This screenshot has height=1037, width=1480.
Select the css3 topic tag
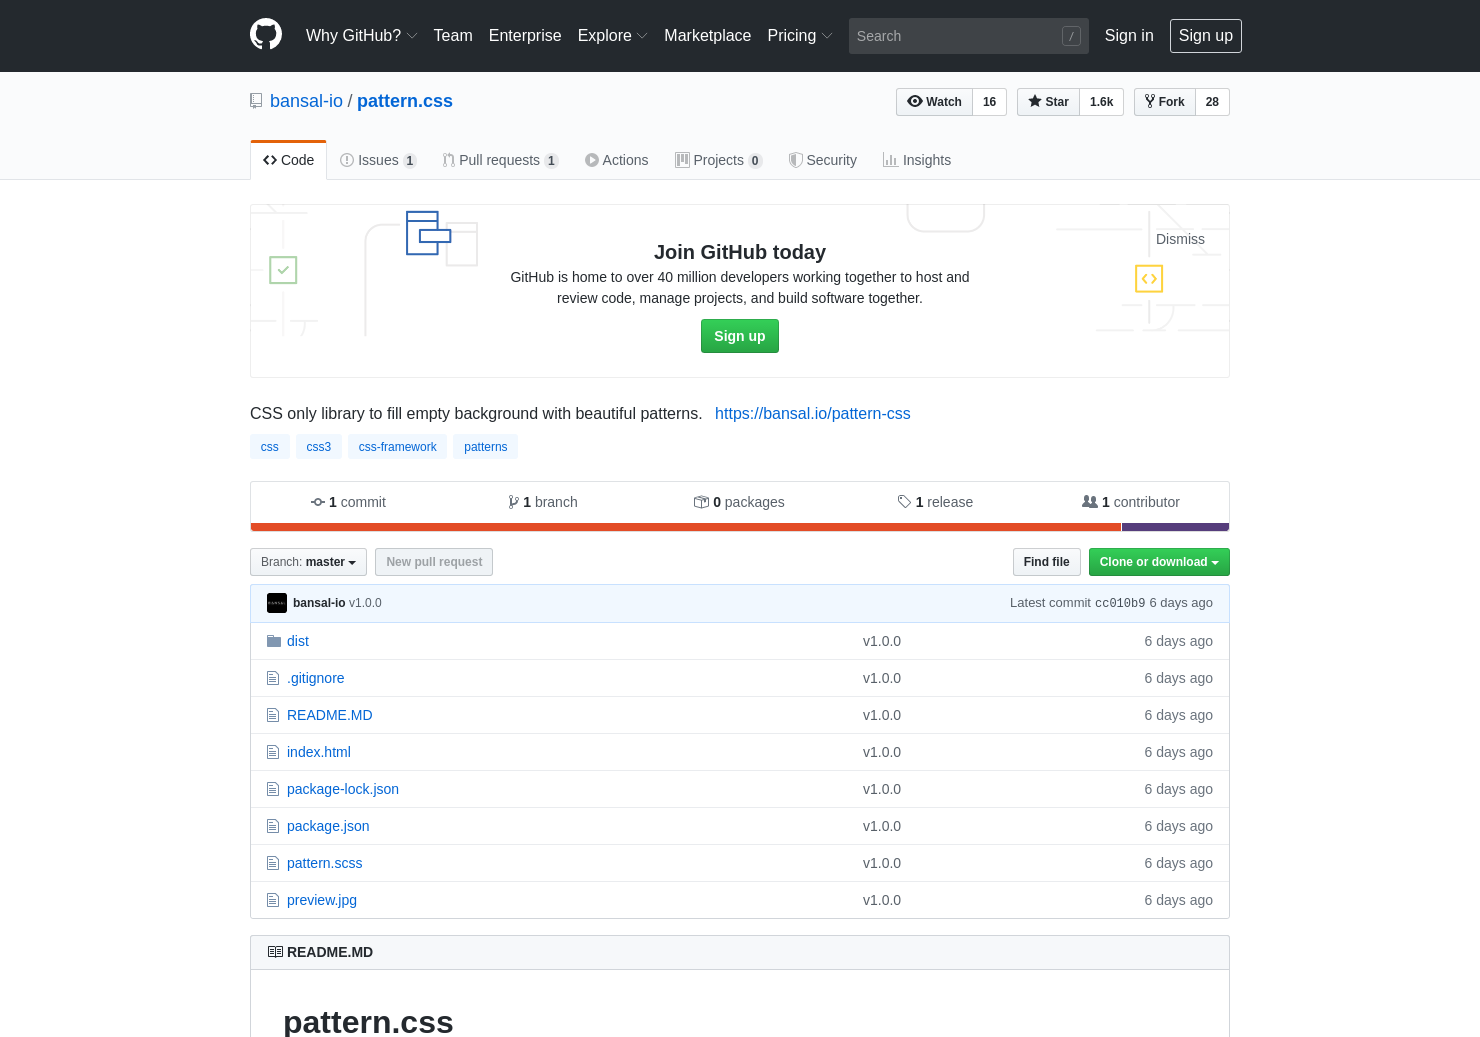(x=319, y=447)
